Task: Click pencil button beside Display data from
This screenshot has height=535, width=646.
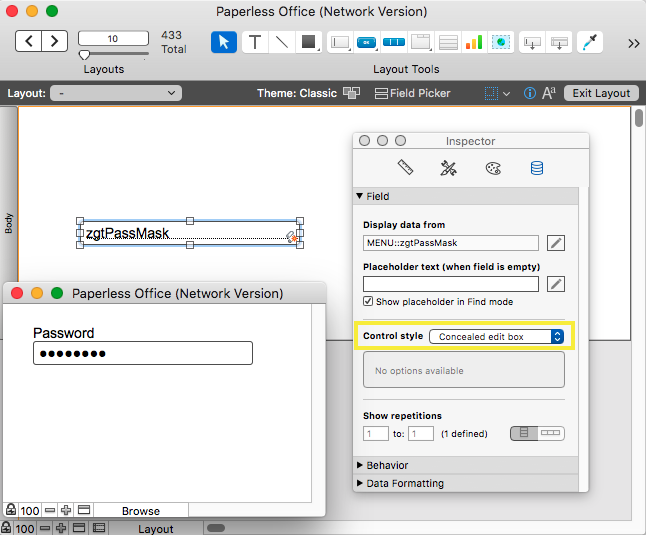Action: pos(556,243)
